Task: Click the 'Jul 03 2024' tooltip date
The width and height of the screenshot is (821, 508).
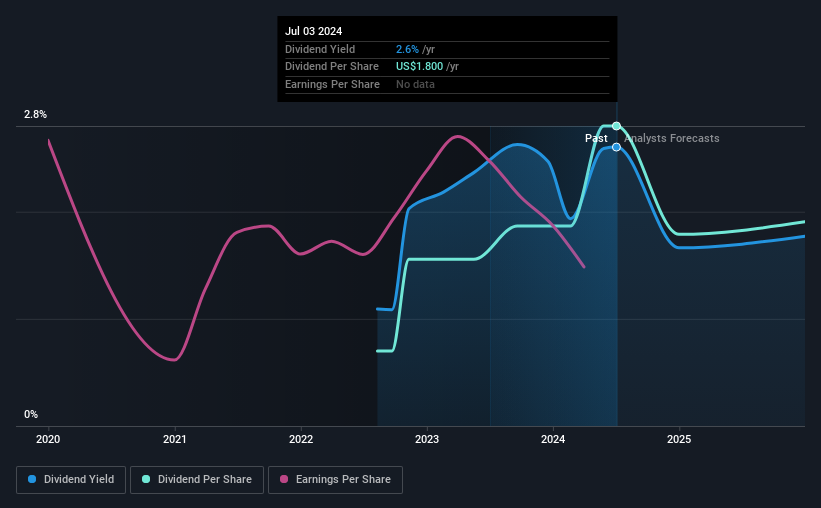Action: coord(313,31)
